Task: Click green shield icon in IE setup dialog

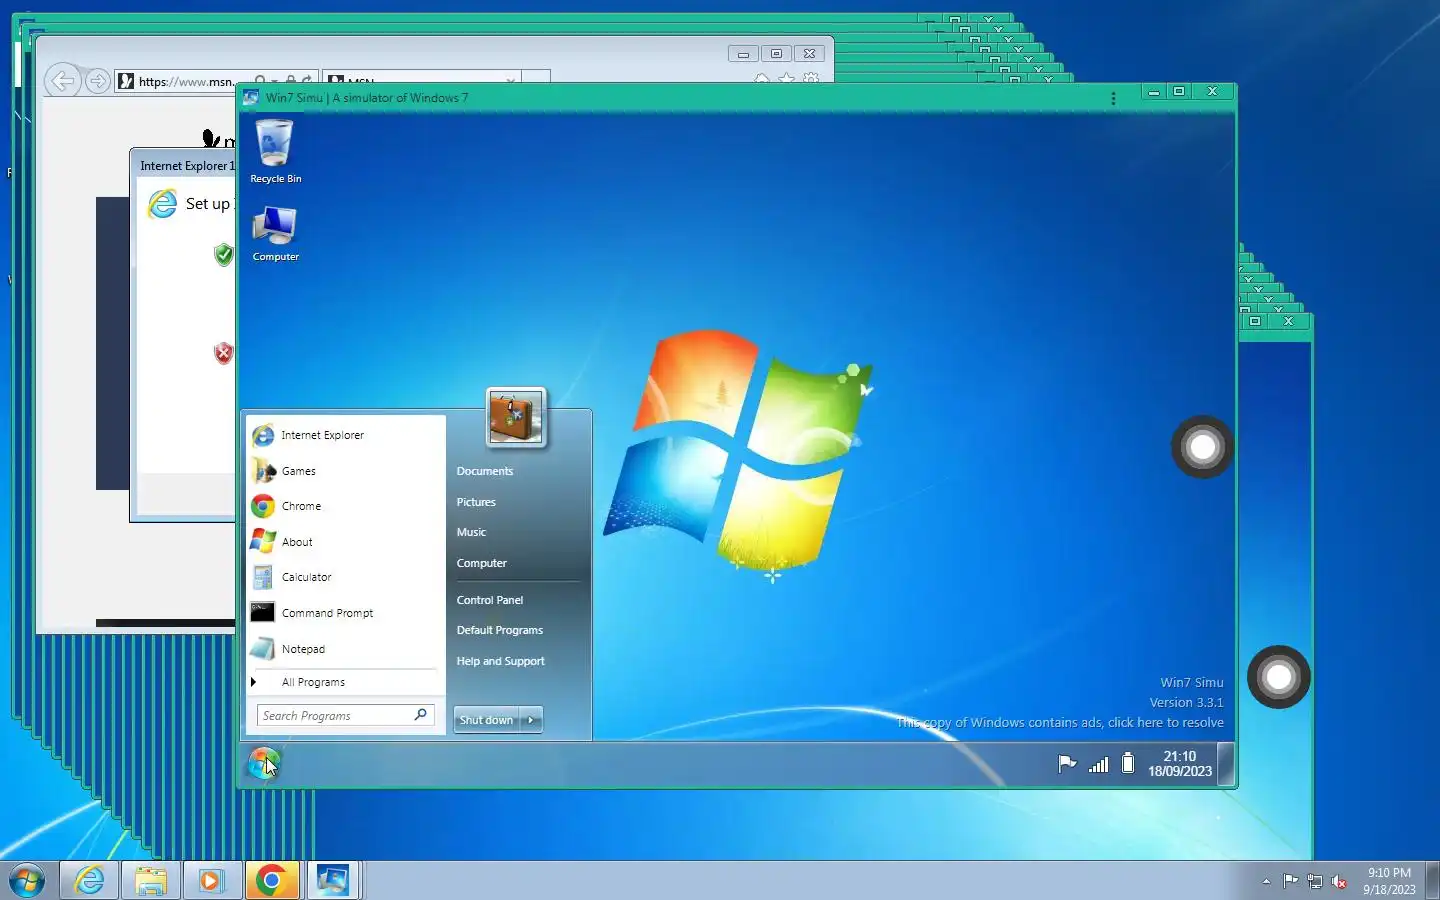Action: (x=224, y=254)
